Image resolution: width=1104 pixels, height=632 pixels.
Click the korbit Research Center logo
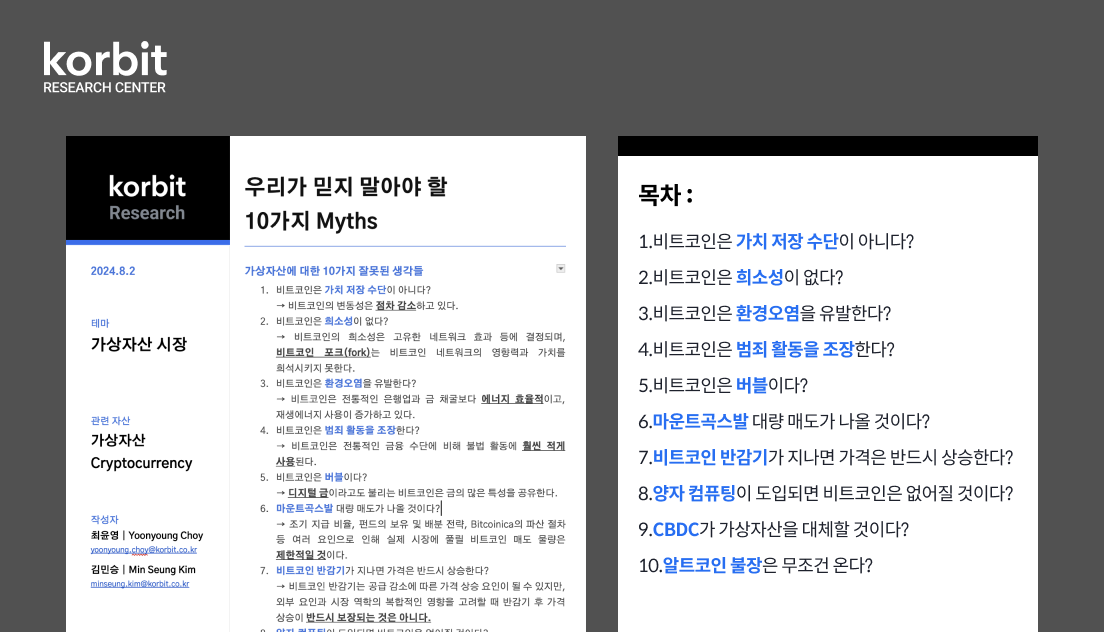click(x=104, y=66)
